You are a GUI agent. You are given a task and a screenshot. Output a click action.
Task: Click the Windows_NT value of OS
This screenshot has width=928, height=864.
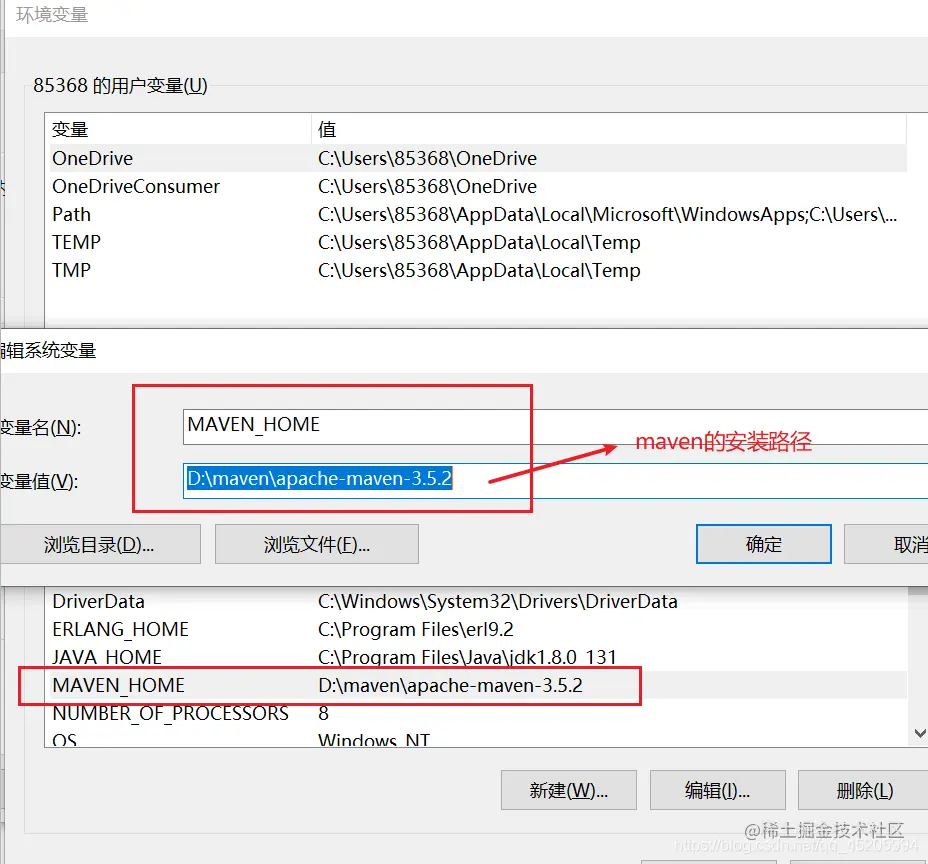tap(374, 739)
